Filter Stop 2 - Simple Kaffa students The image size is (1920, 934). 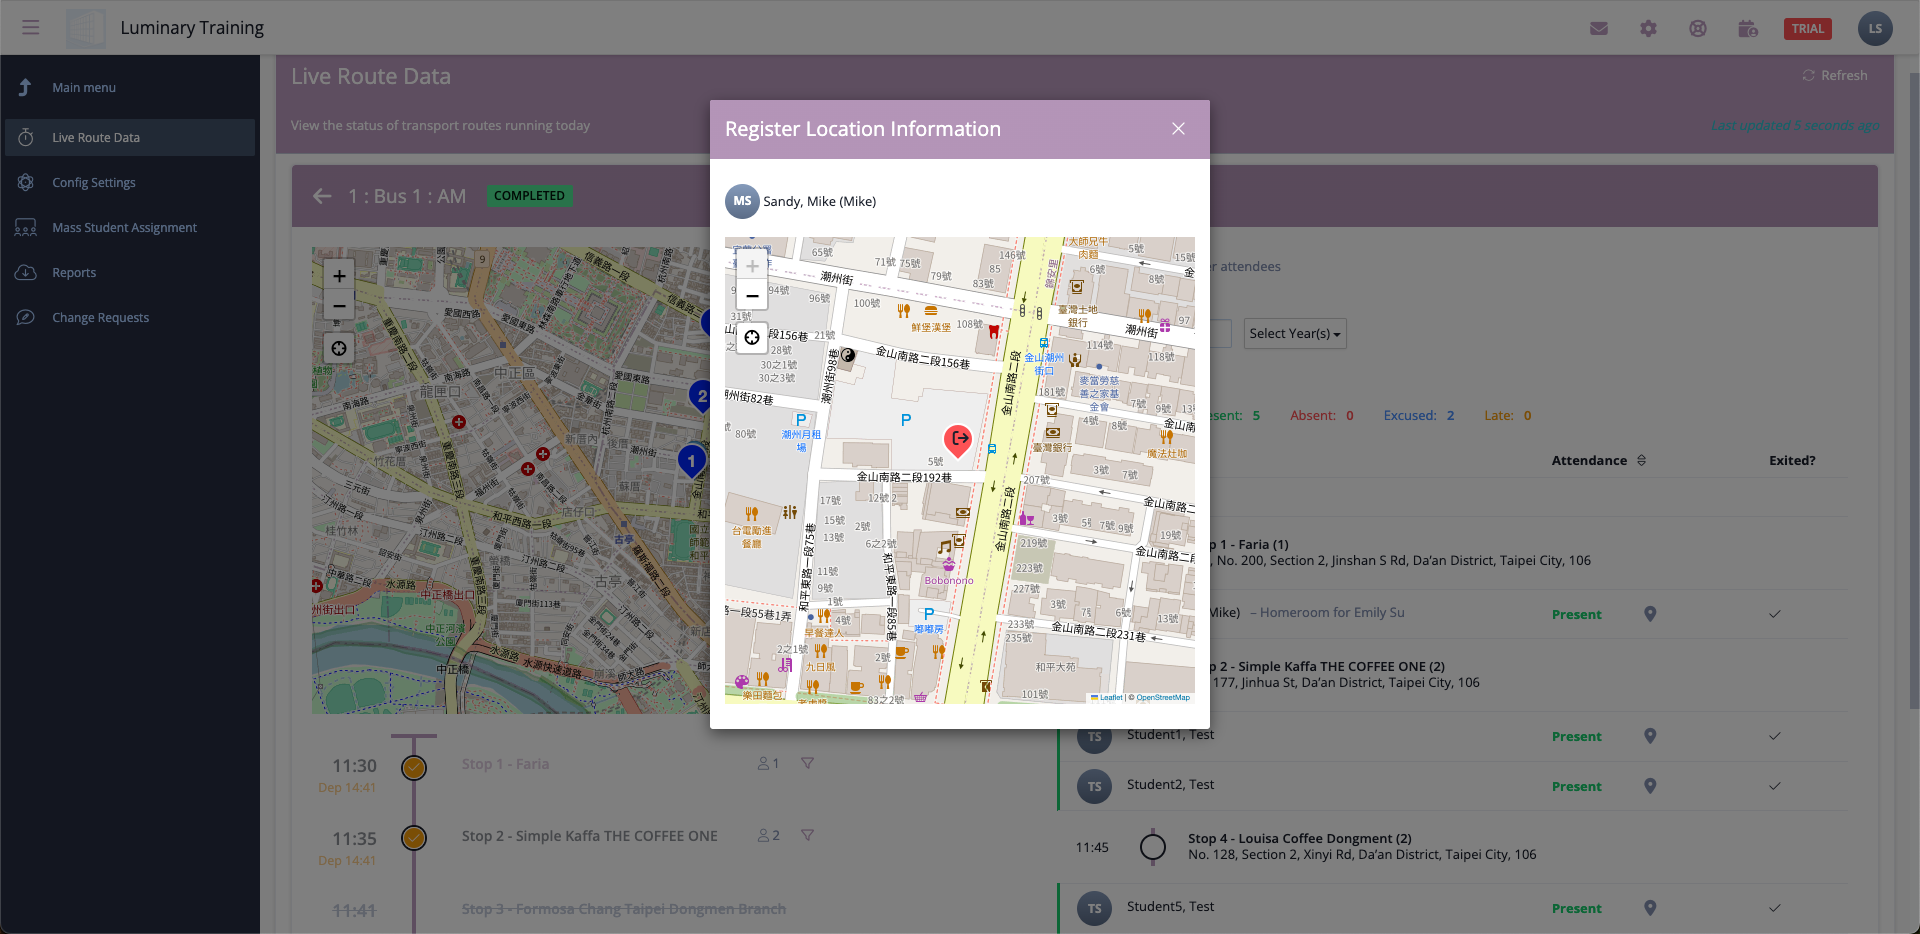click(807, 835)
